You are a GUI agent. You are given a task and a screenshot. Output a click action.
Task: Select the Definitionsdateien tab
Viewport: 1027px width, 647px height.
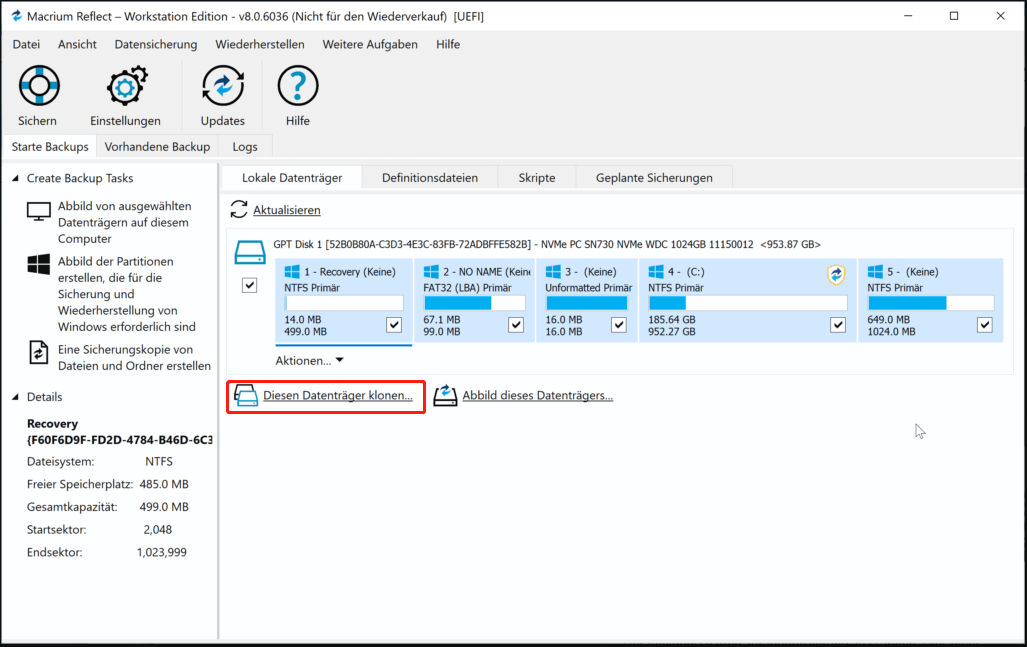coord(430,177)
